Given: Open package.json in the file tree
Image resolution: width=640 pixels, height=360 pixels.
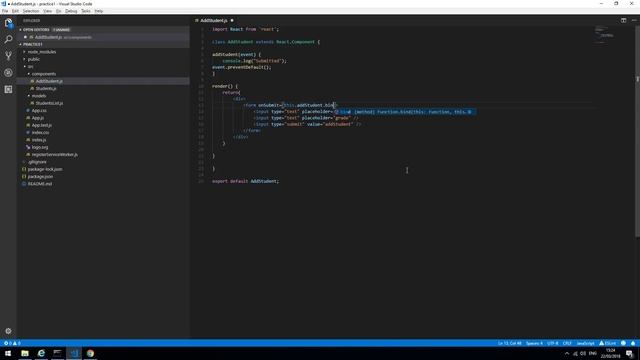Looking at the screenshot, I should 40,177.
